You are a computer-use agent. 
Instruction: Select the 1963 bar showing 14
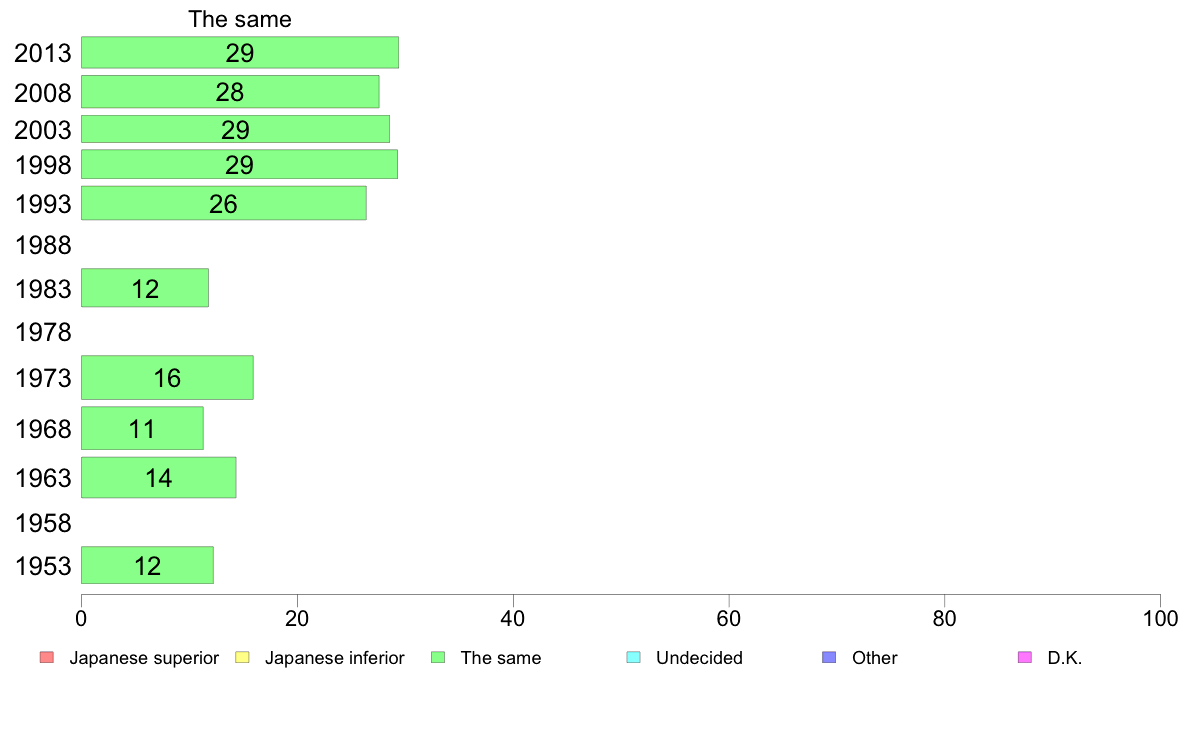click(x=158, y=478)
